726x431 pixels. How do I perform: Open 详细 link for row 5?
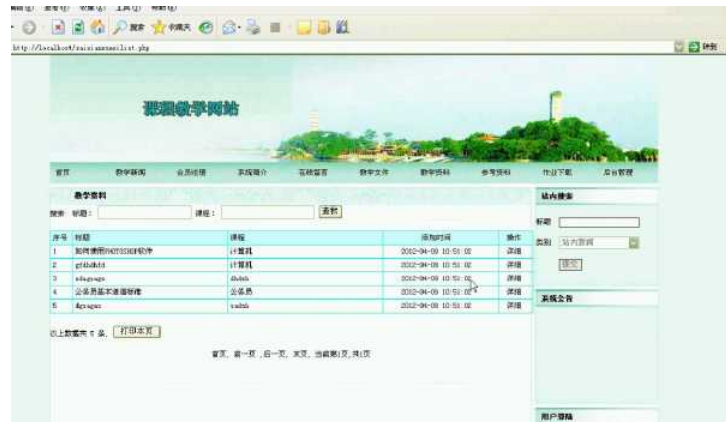pyautogui.click(x=514, y=306)
